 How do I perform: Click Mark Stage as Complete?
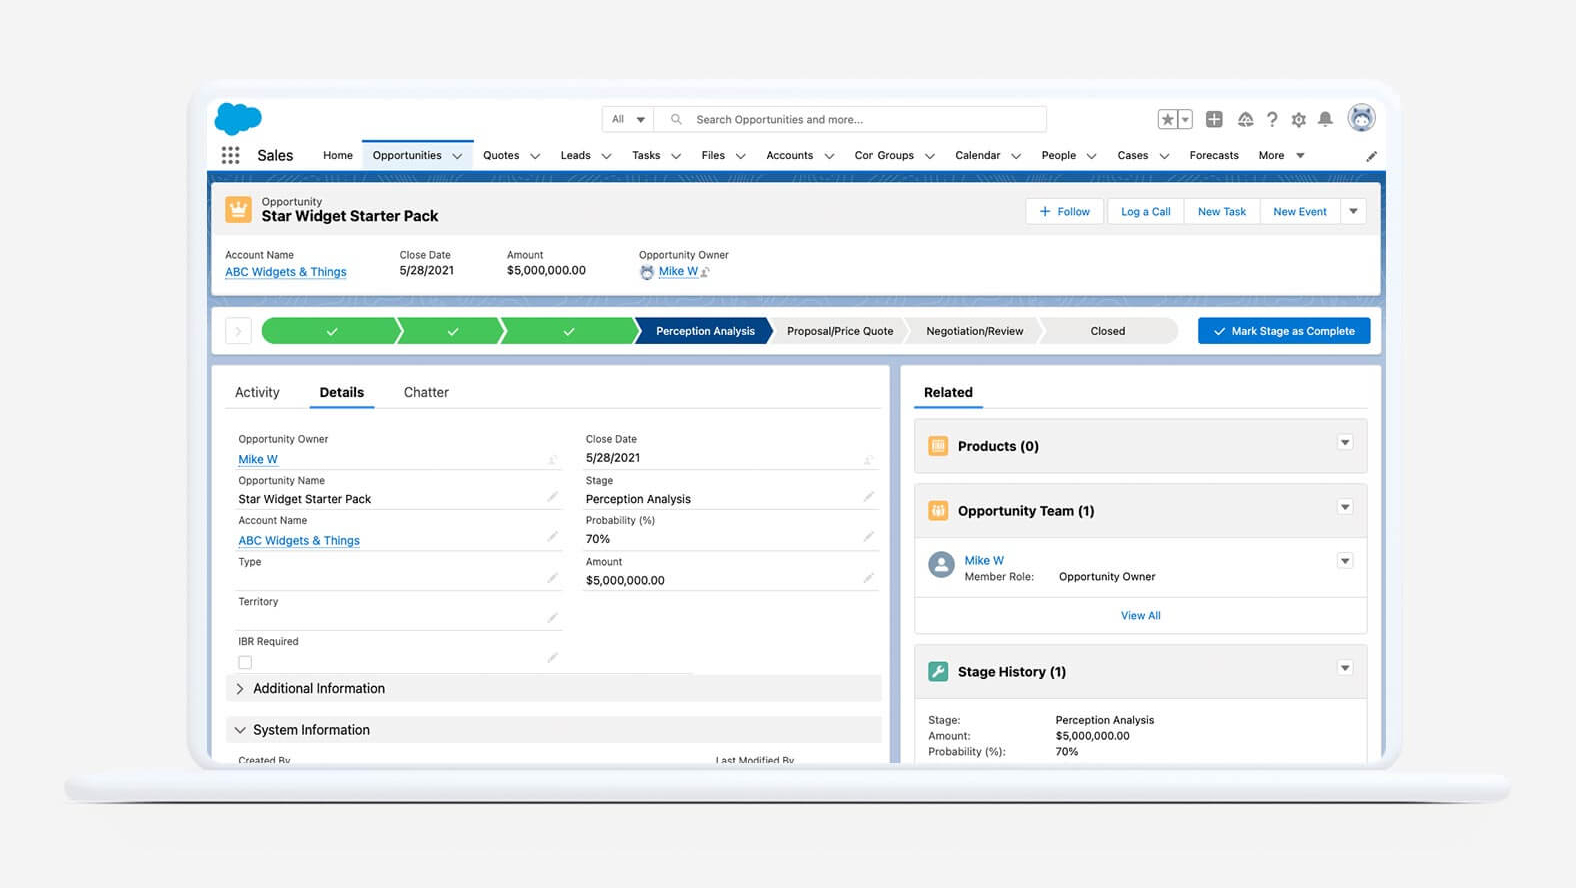pos(1284,331)
